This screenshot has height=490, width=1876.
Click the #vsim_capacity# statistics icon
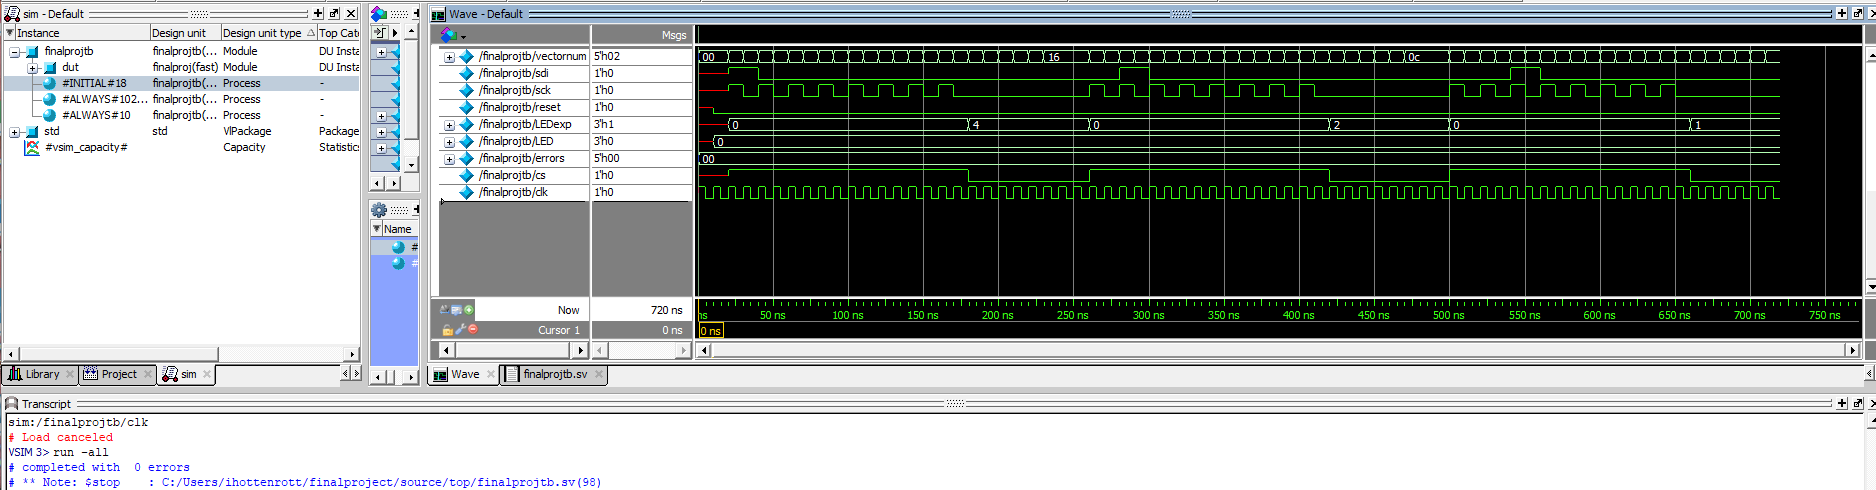[32, 147]
